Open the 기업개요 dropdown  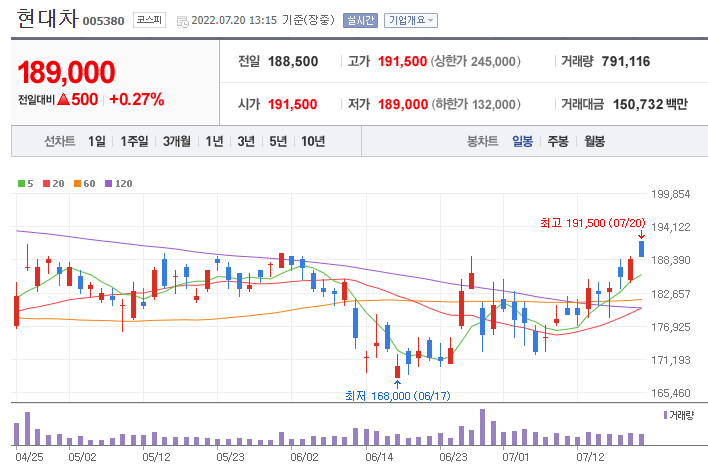point(410,20)
